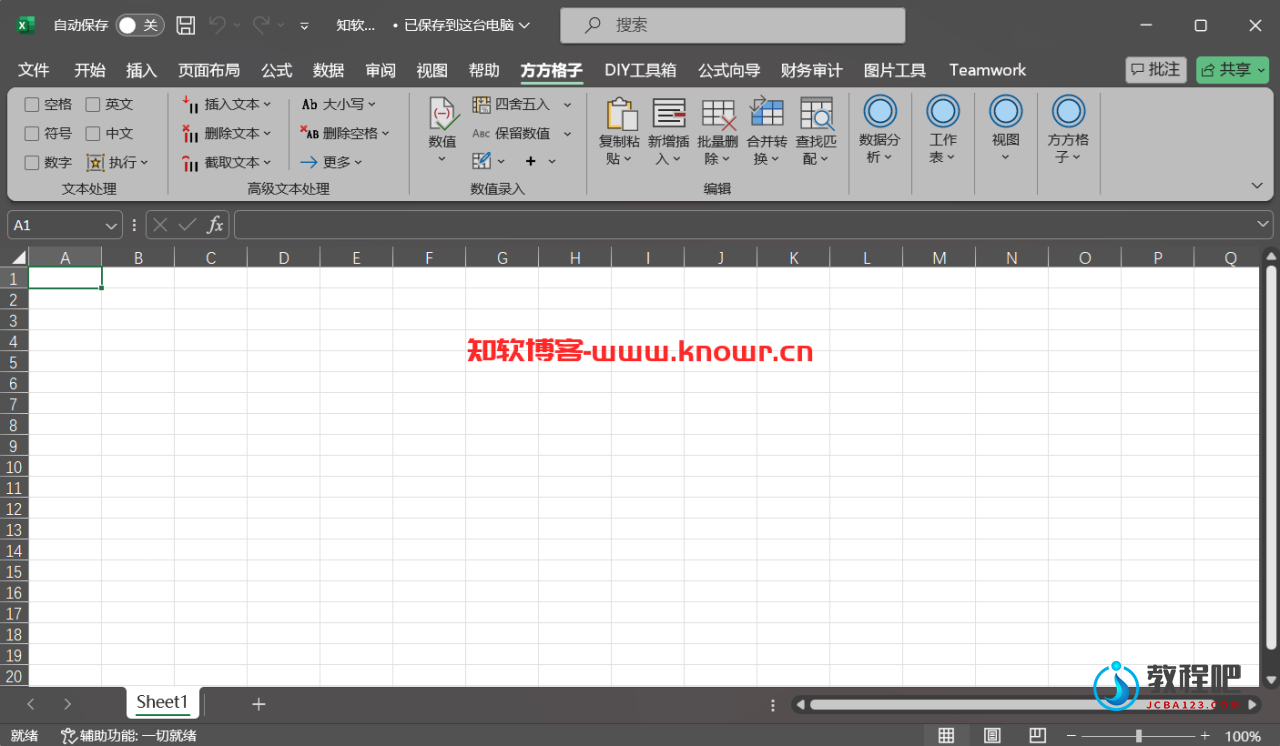Save the workbook with the floppy icon
This screenshot has width=1280, height=746.
(x=186, y=25)
